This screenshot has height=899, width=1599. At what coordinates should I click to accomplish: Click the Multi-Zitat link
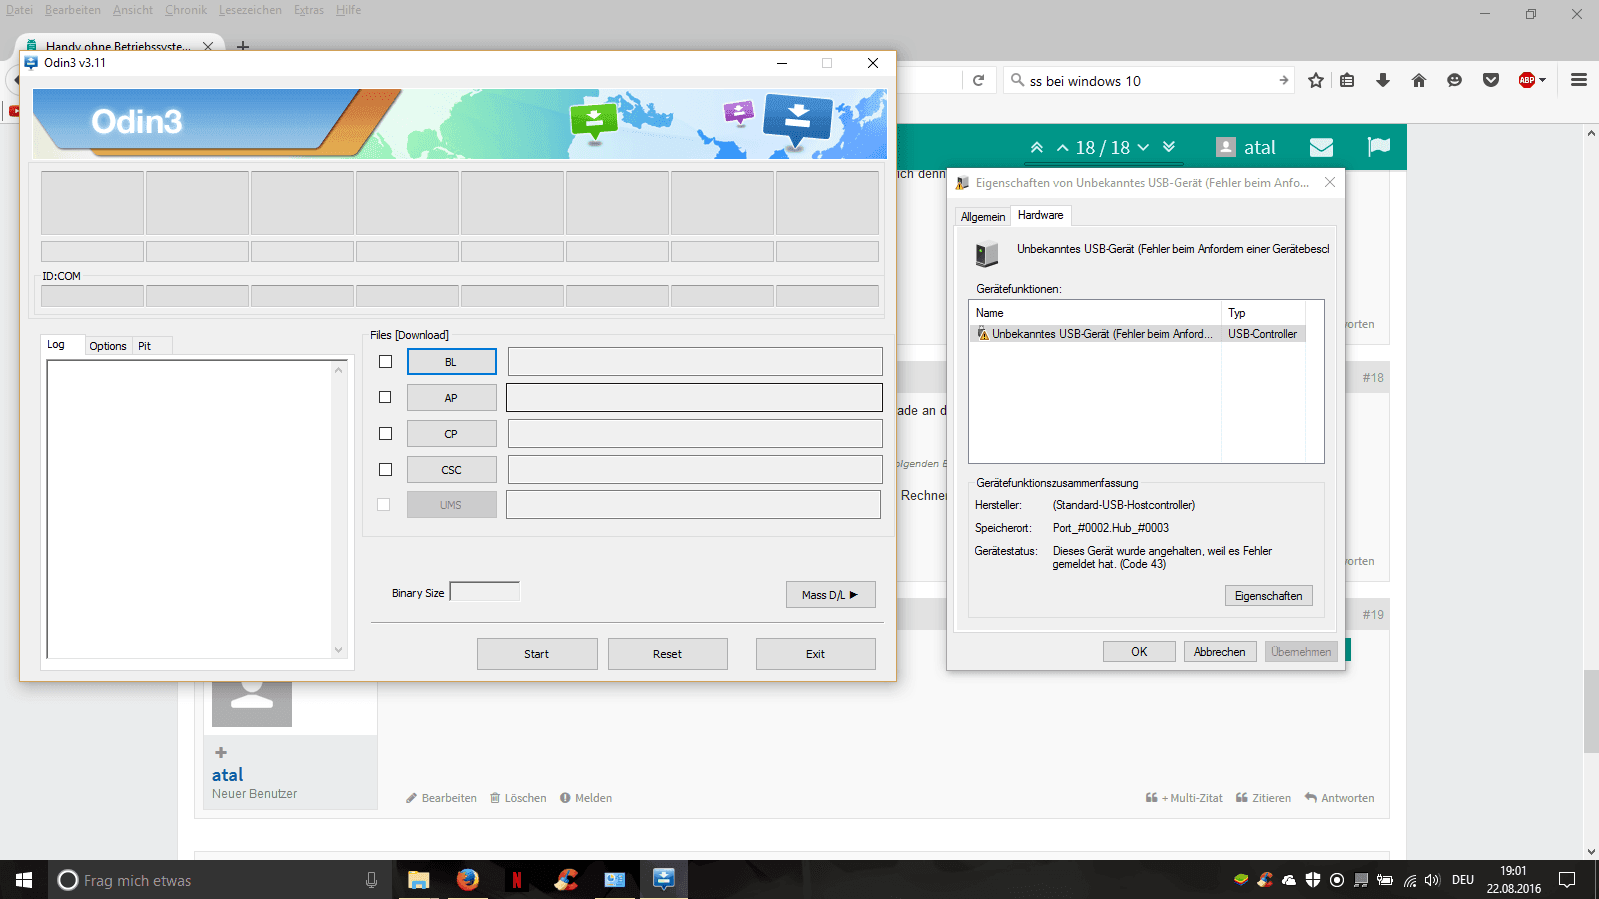click(1184, 798)
